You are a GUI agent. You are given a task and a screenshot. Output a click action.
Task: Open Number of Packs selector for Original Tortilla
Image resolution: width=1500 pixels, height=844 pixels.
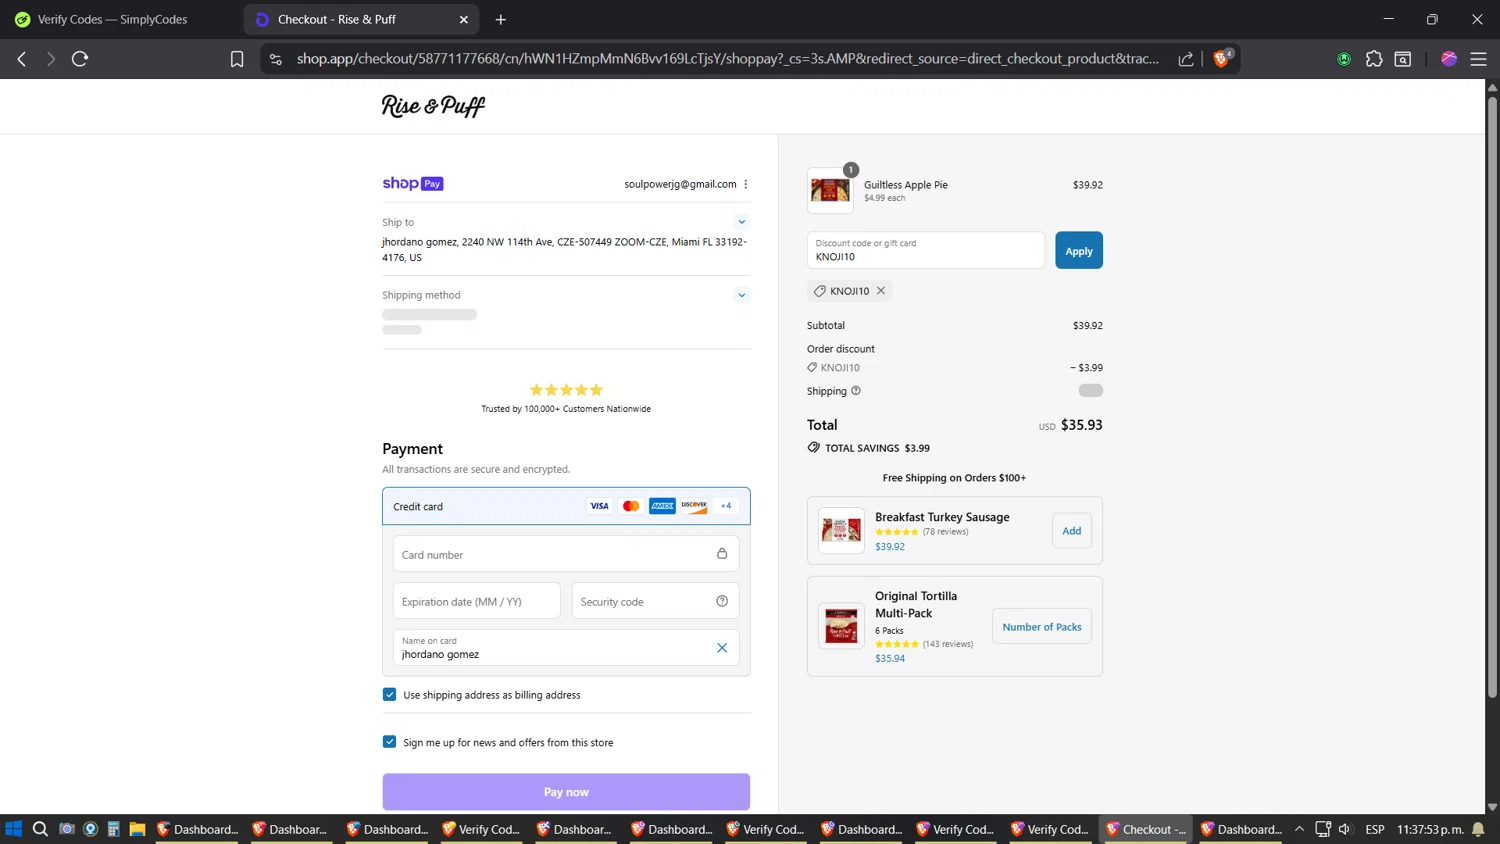pyautogui.click(x=1041, y=626)
